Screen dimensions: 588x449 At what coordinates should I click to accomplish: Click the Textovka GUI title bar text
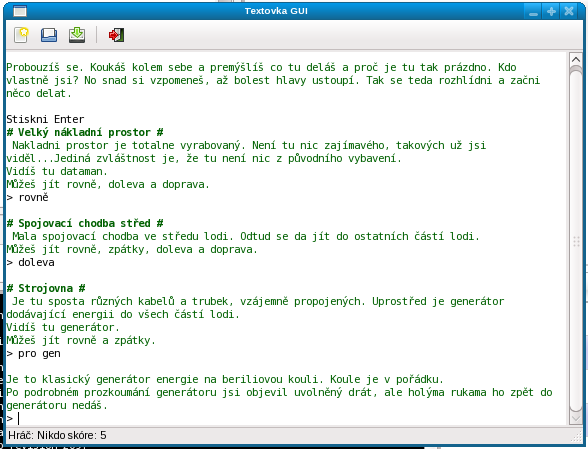(276, 11)
